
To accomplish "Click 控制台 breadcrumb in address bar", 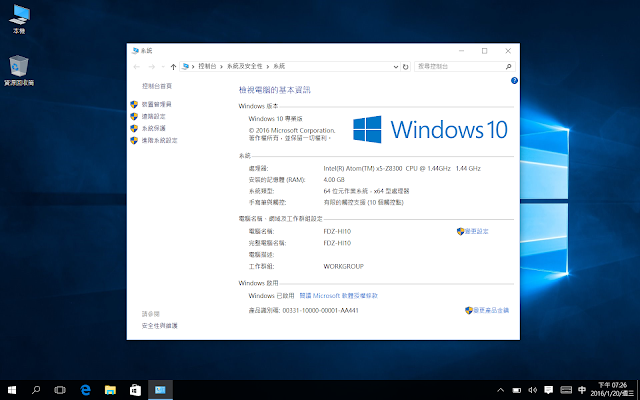I will [207, 66].
